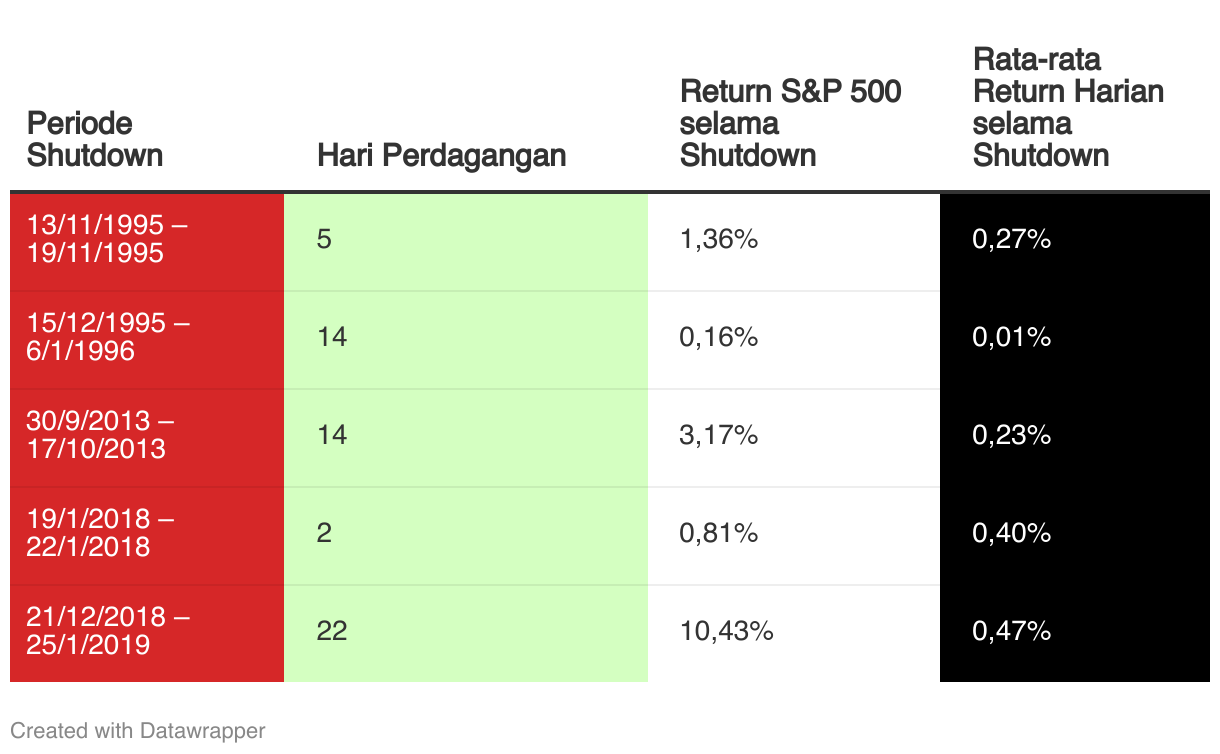Click the red 13/11/1995 – 19/11/1995 period cell

pyautogui.click(x=147, y=240)
